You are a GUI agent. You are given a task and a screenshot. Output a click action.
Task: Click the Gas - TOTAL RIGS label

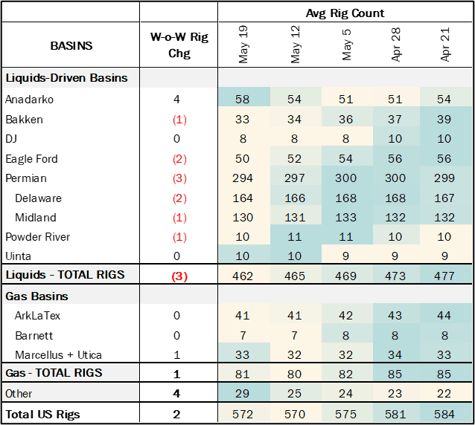[x=54, y=373]
